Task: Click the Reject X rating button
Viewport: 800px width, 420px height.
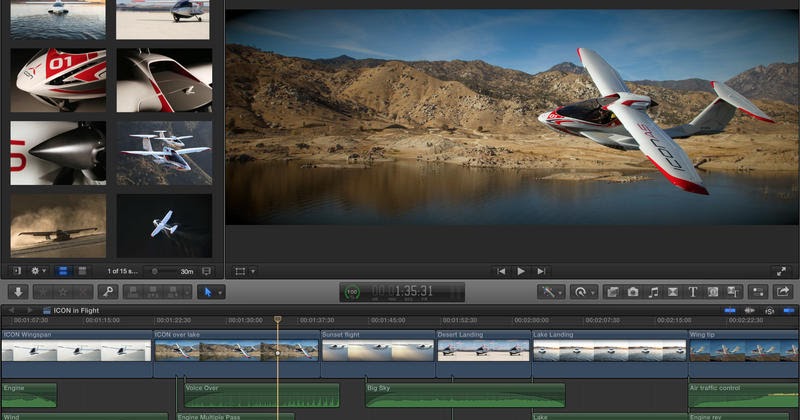Action: 83,292
